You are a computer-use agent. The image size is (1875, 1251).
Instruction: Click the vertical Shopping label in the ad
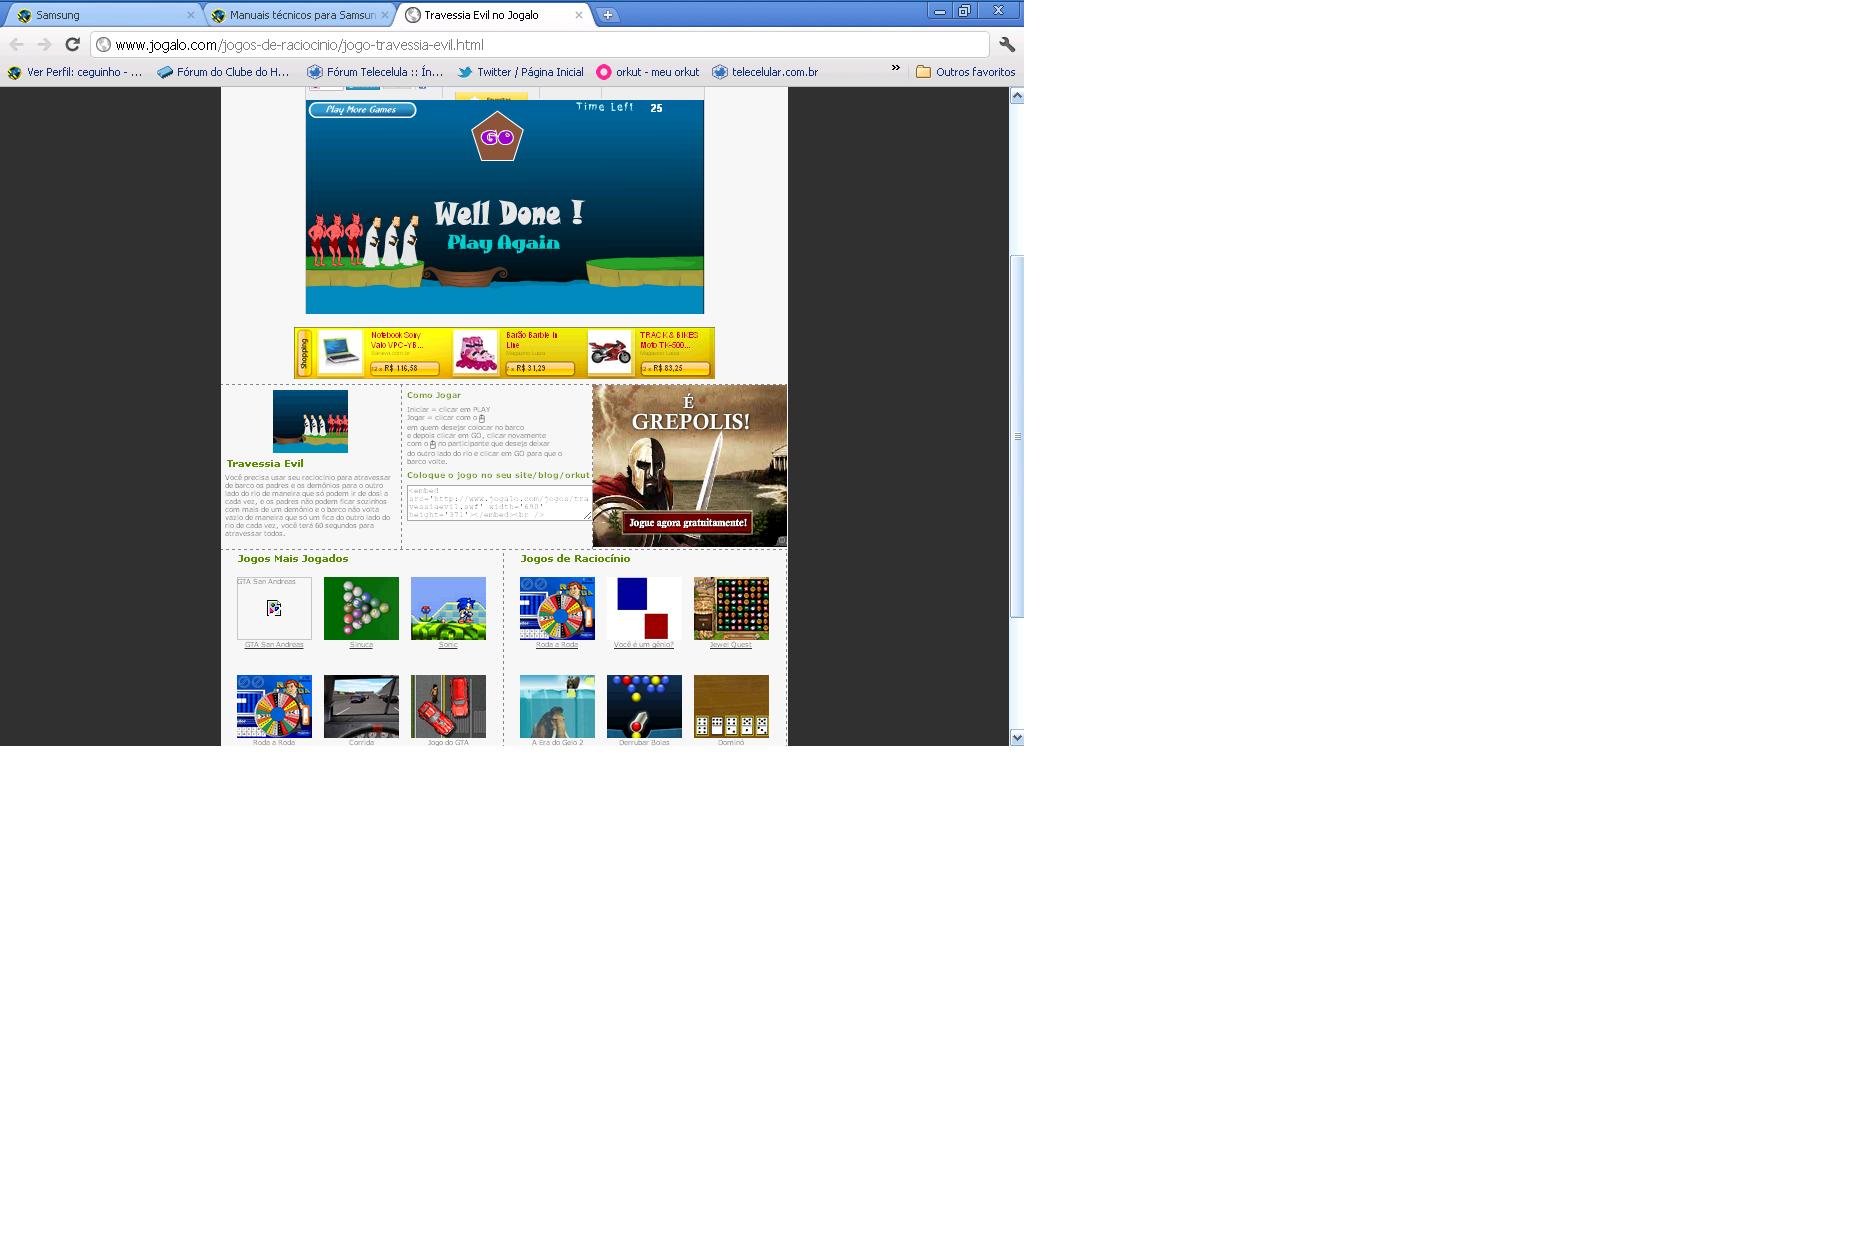coord(304,353)
